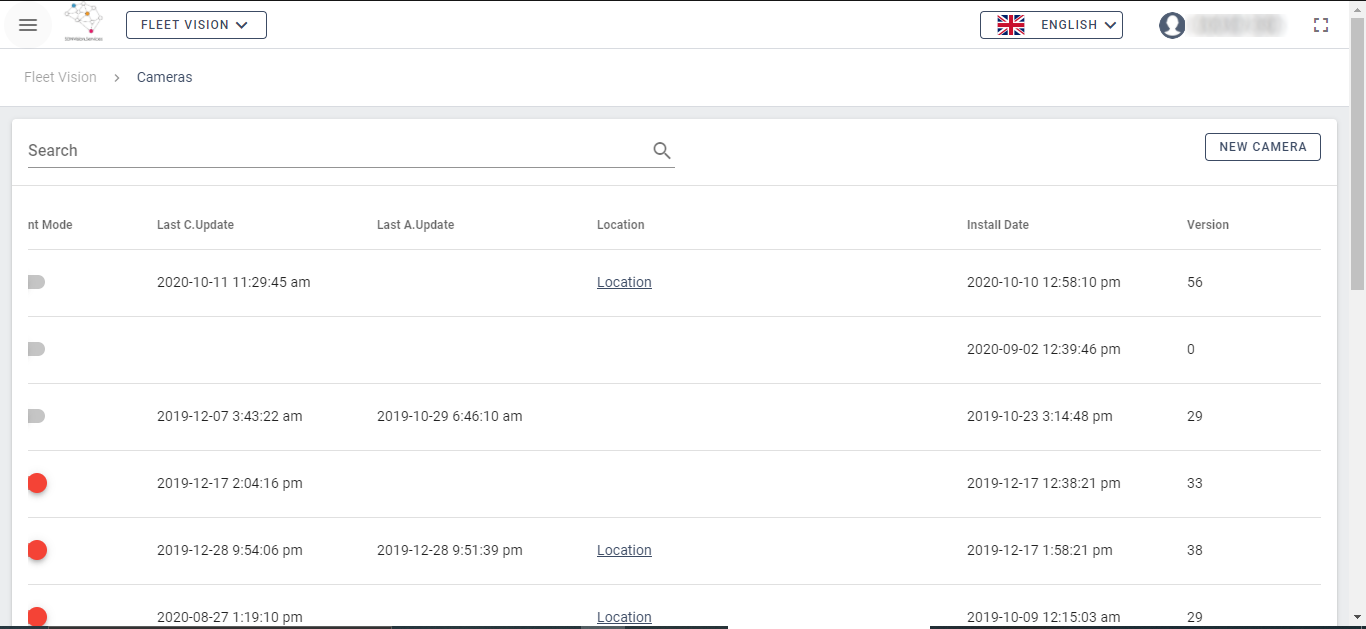Click the Version column header
1366x629 pixels.
click(x=1208, y=225)
